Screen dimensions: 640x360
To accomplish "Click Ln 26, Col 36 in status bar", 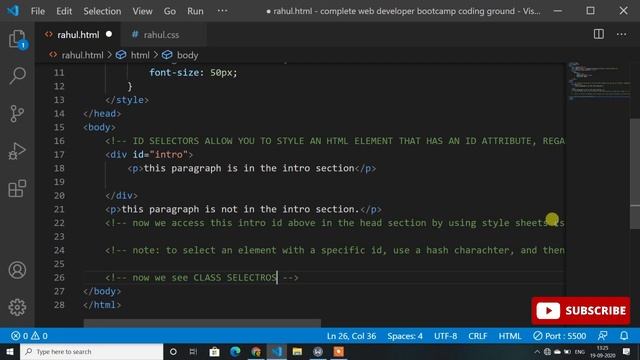I will (x=351, y=336).
